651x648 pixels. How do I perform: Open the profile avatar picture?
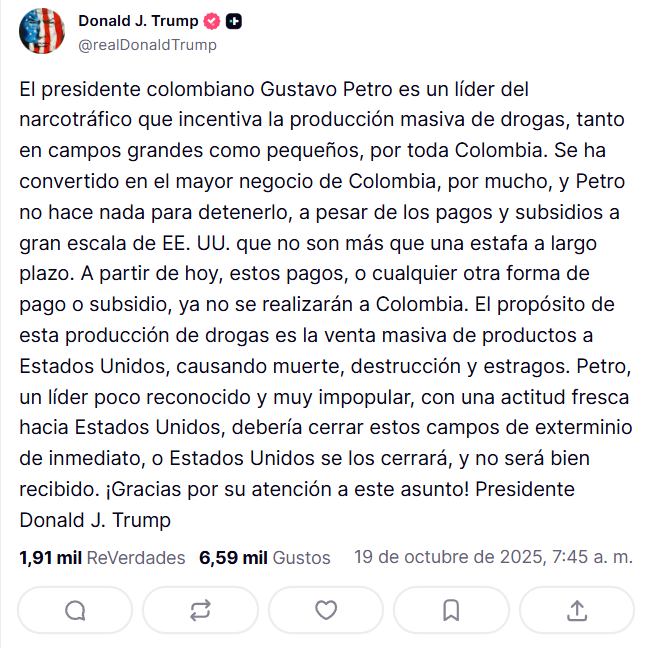[42, 31]
